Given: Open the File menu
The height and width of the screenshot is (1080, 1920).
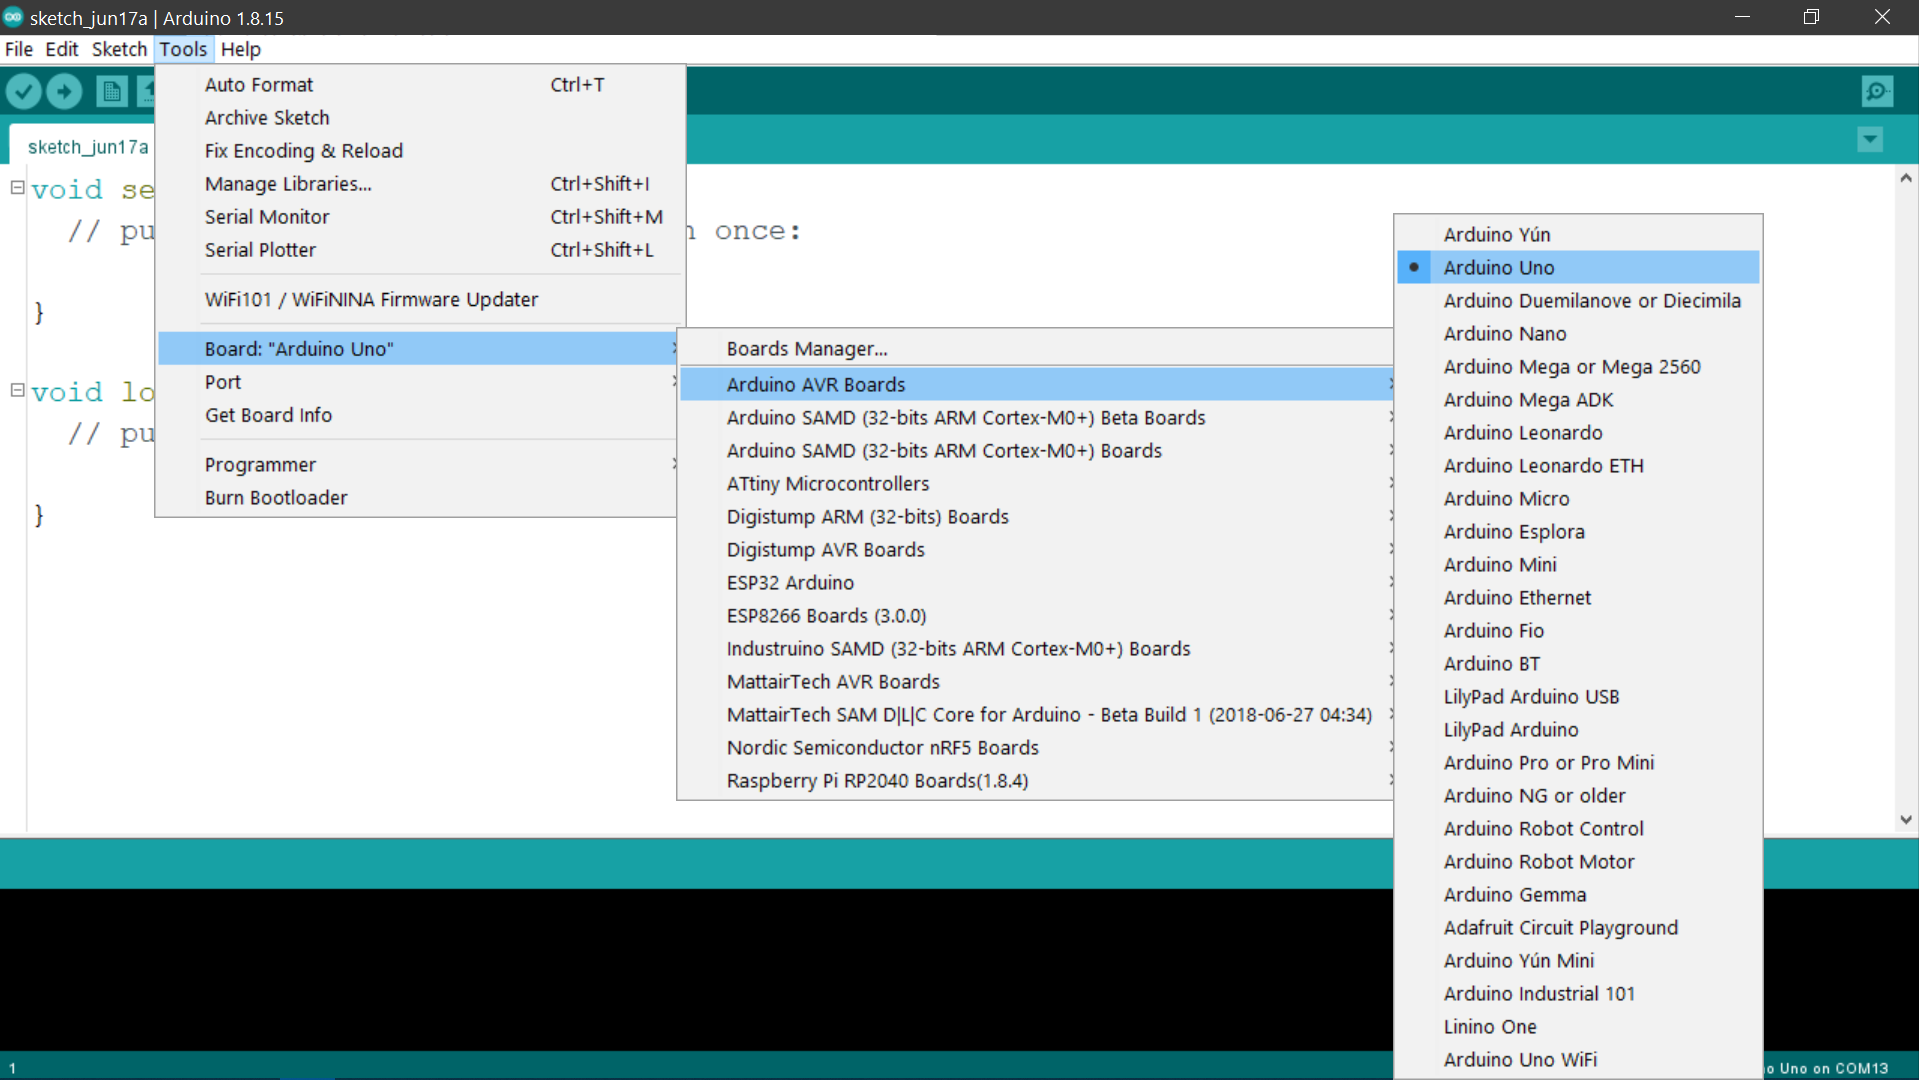Looking at the screenshot, I should 19,49.
